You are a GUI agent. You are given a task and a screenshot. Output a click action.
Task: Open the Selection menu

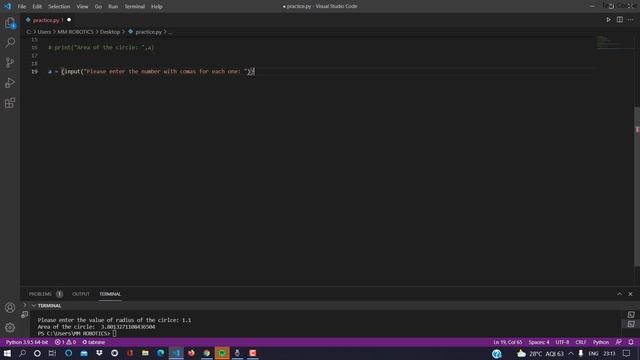tap(59, 7)
